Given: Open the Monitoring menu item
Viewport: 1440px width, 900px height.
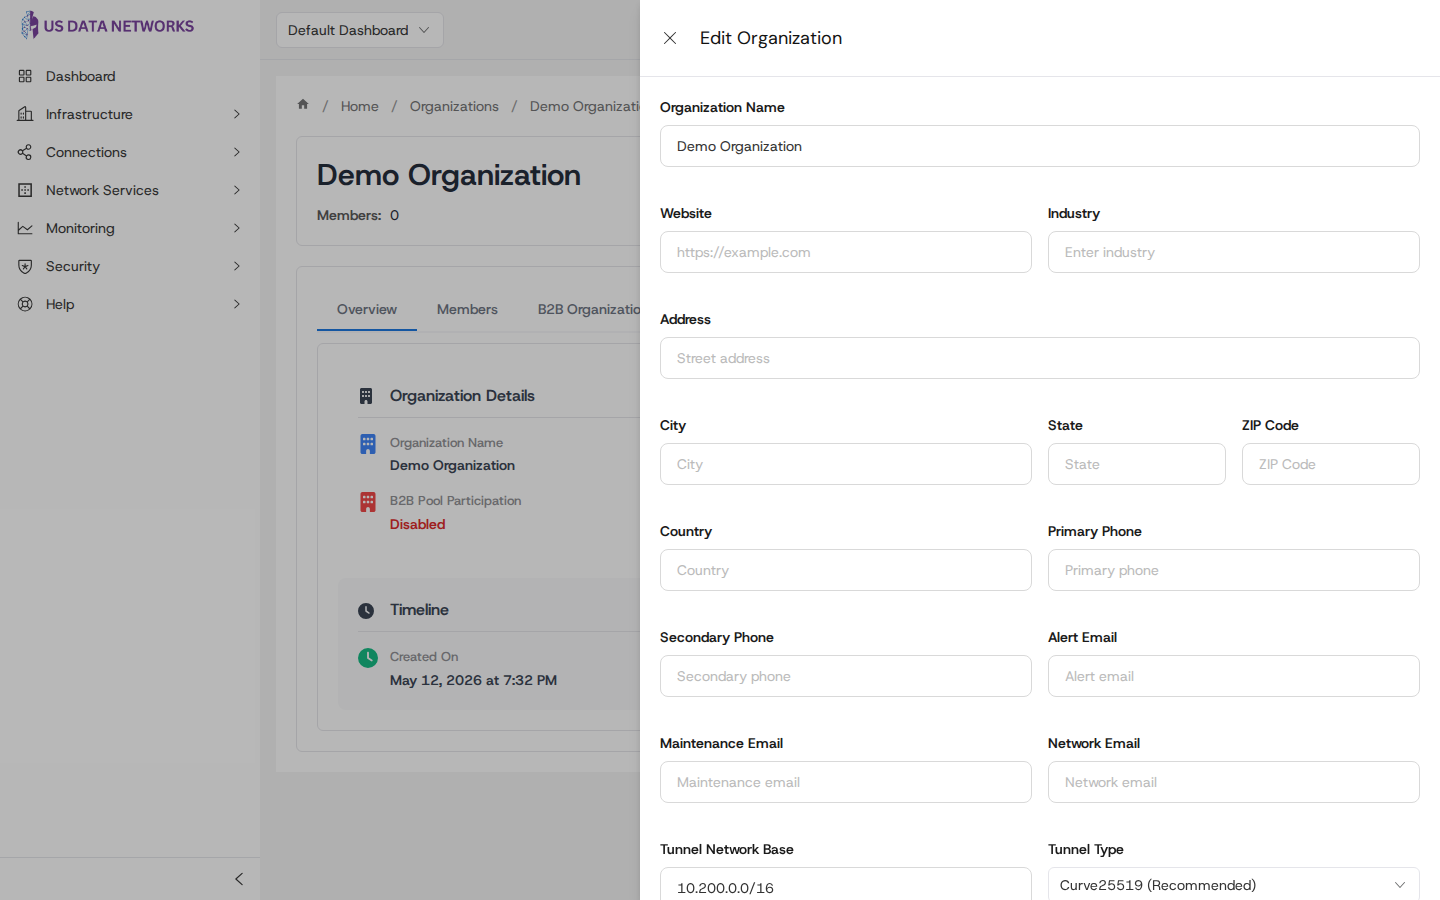Looking at the screenshot, I should [130, 228].
